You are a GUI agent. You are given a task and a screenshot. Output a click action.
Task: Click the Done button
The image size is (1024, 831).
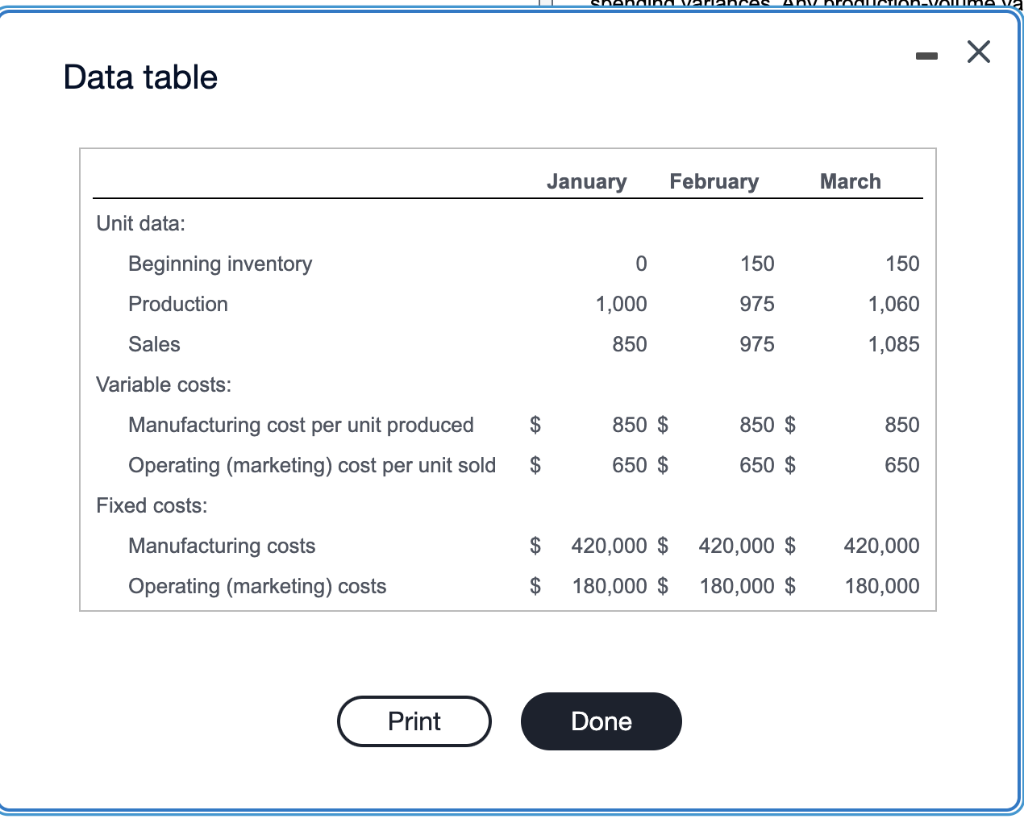(600, 721)
